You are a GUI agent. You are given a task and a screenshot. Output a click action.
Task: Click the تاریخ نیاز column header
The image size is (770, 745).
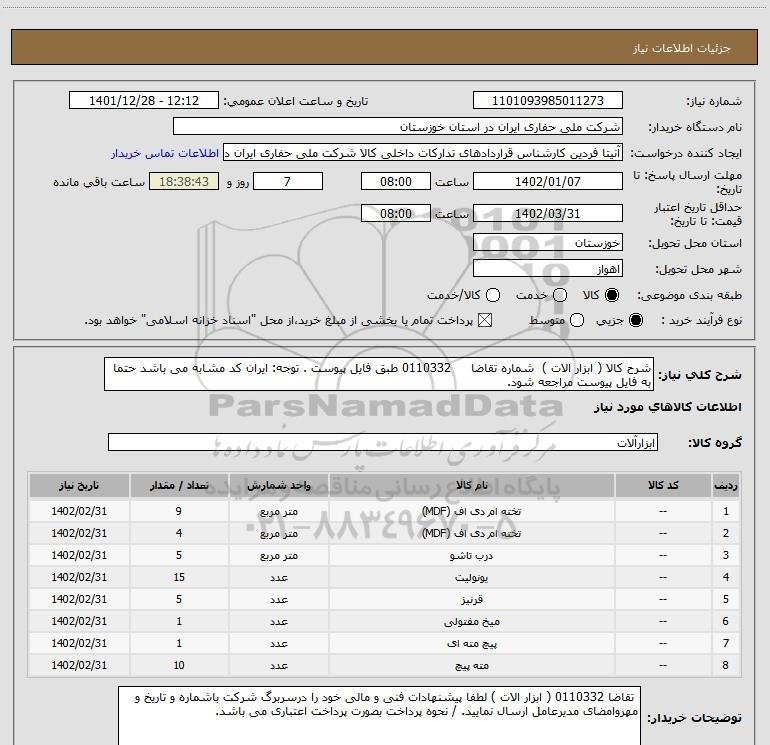point(79,485)
